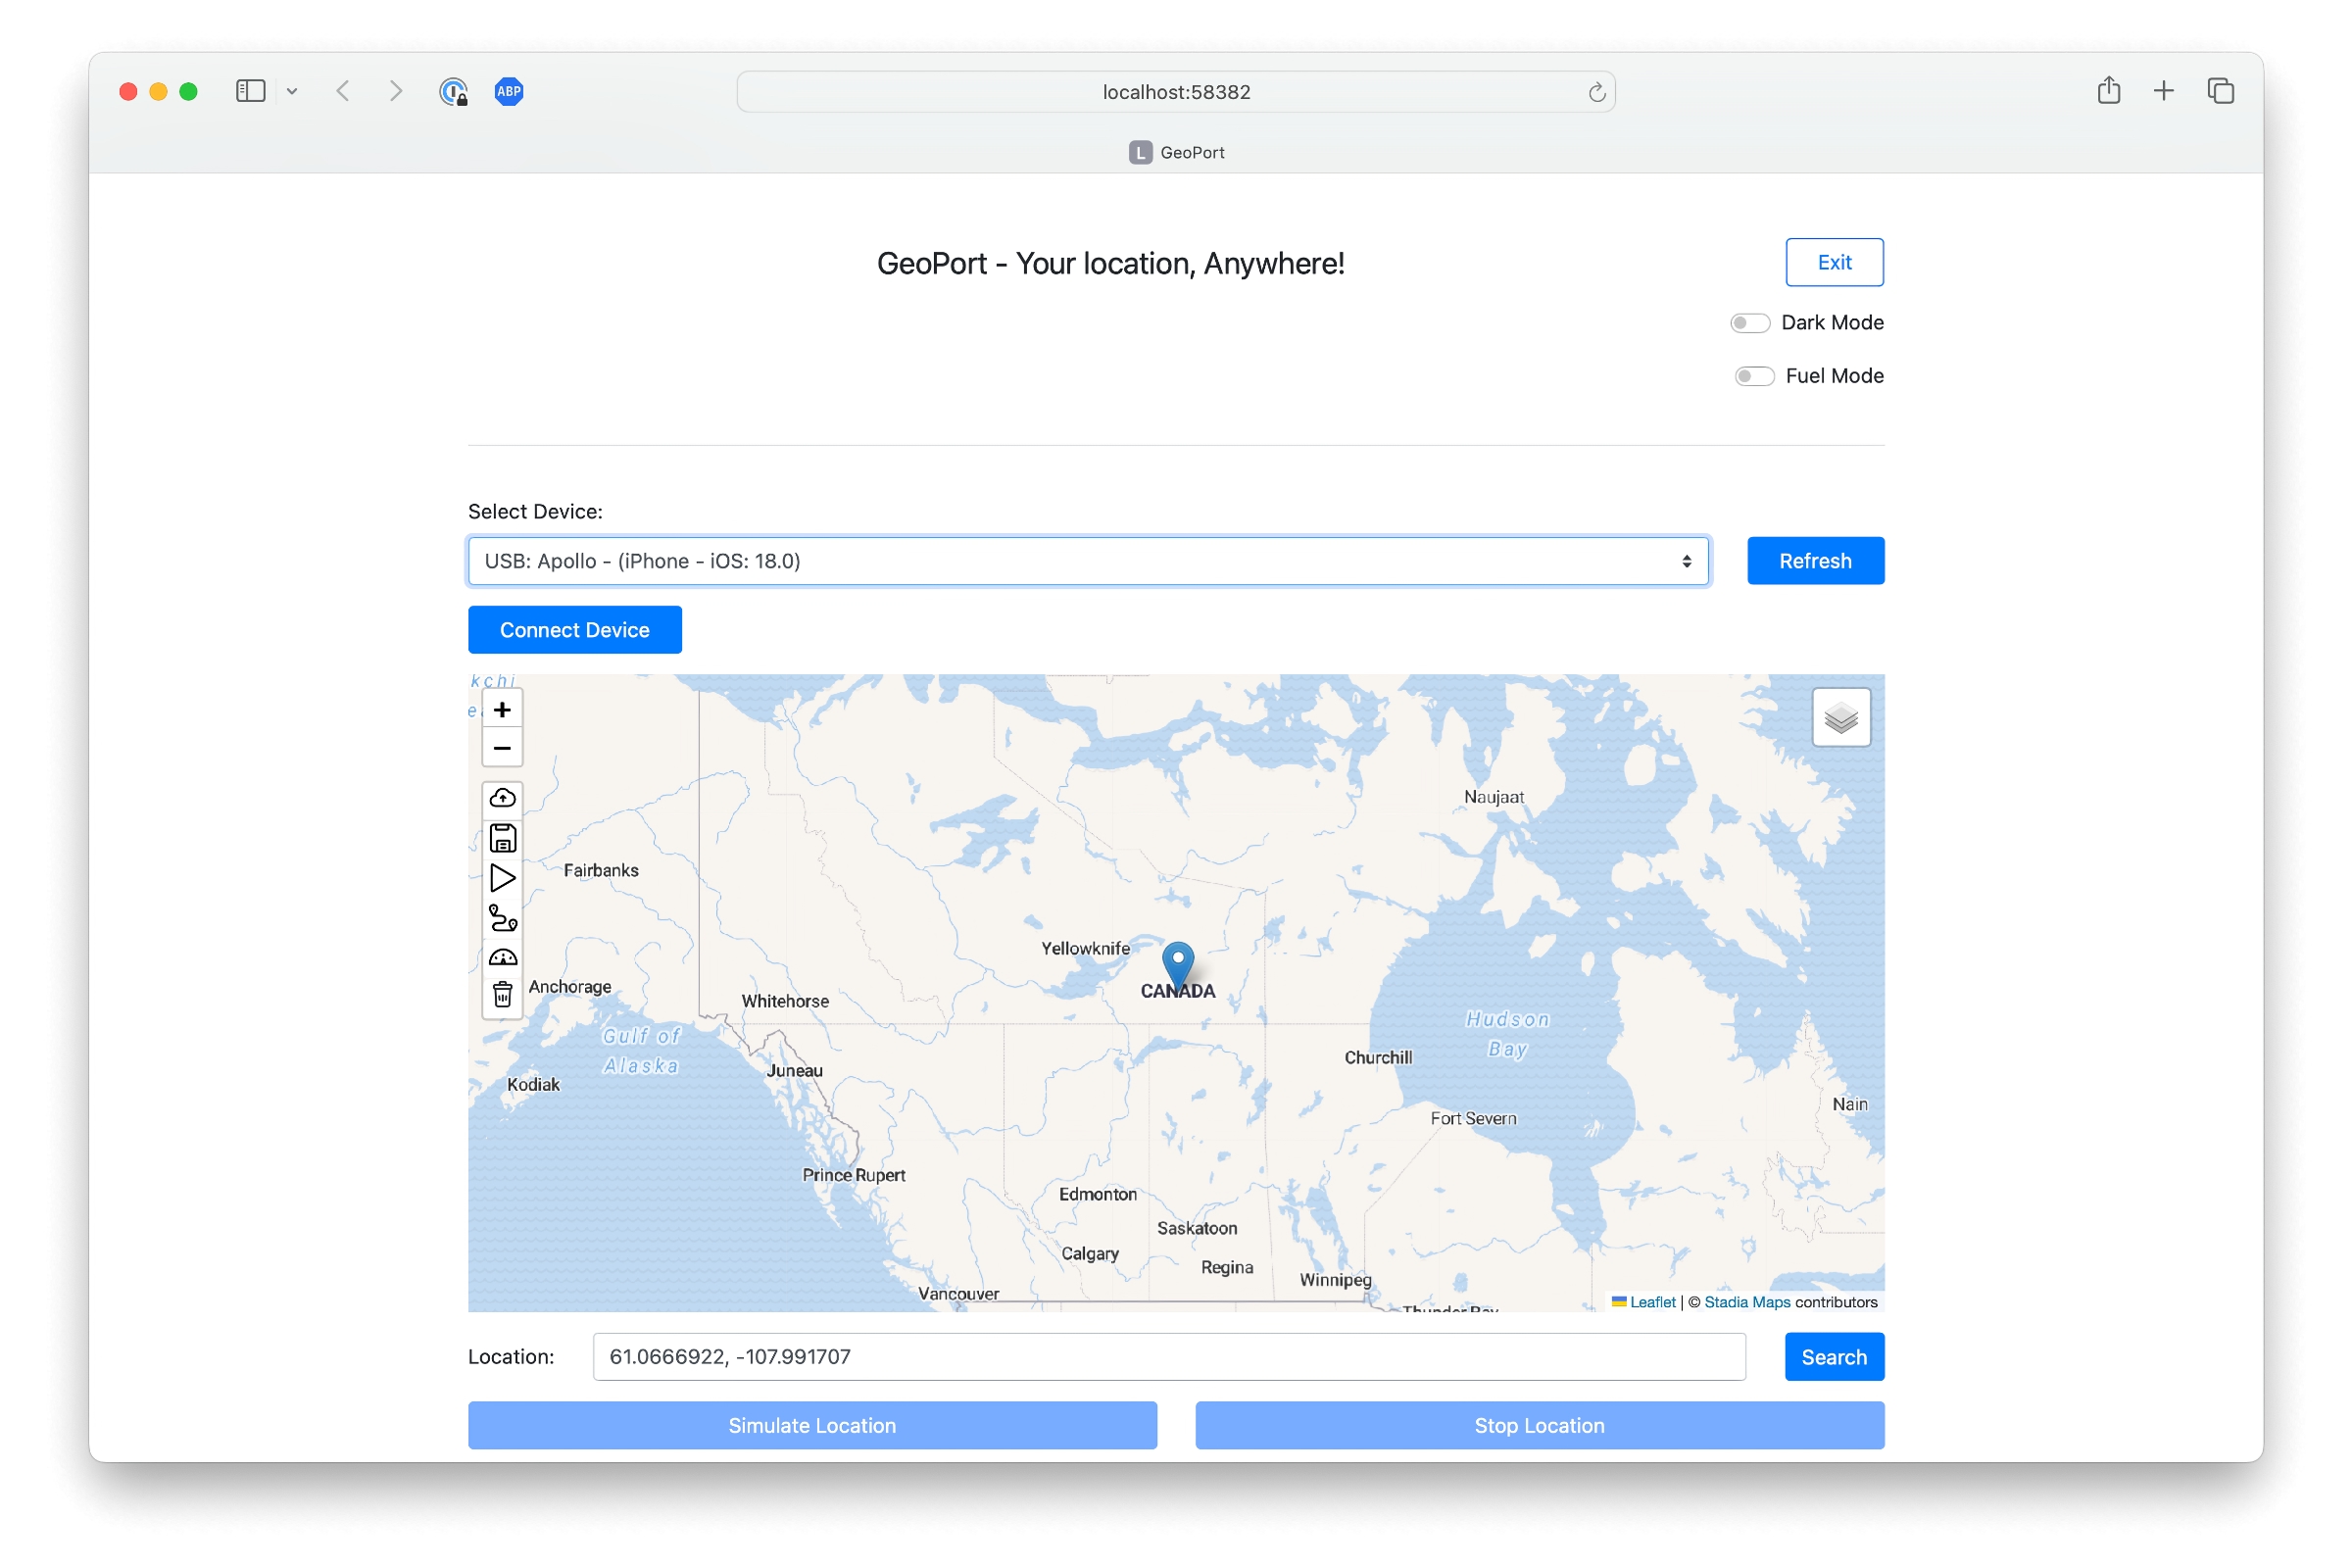Viewport: 2352px width, 1568px height.
Task: Toggle Fuel Mode switch
Action: coord(1752,374)
